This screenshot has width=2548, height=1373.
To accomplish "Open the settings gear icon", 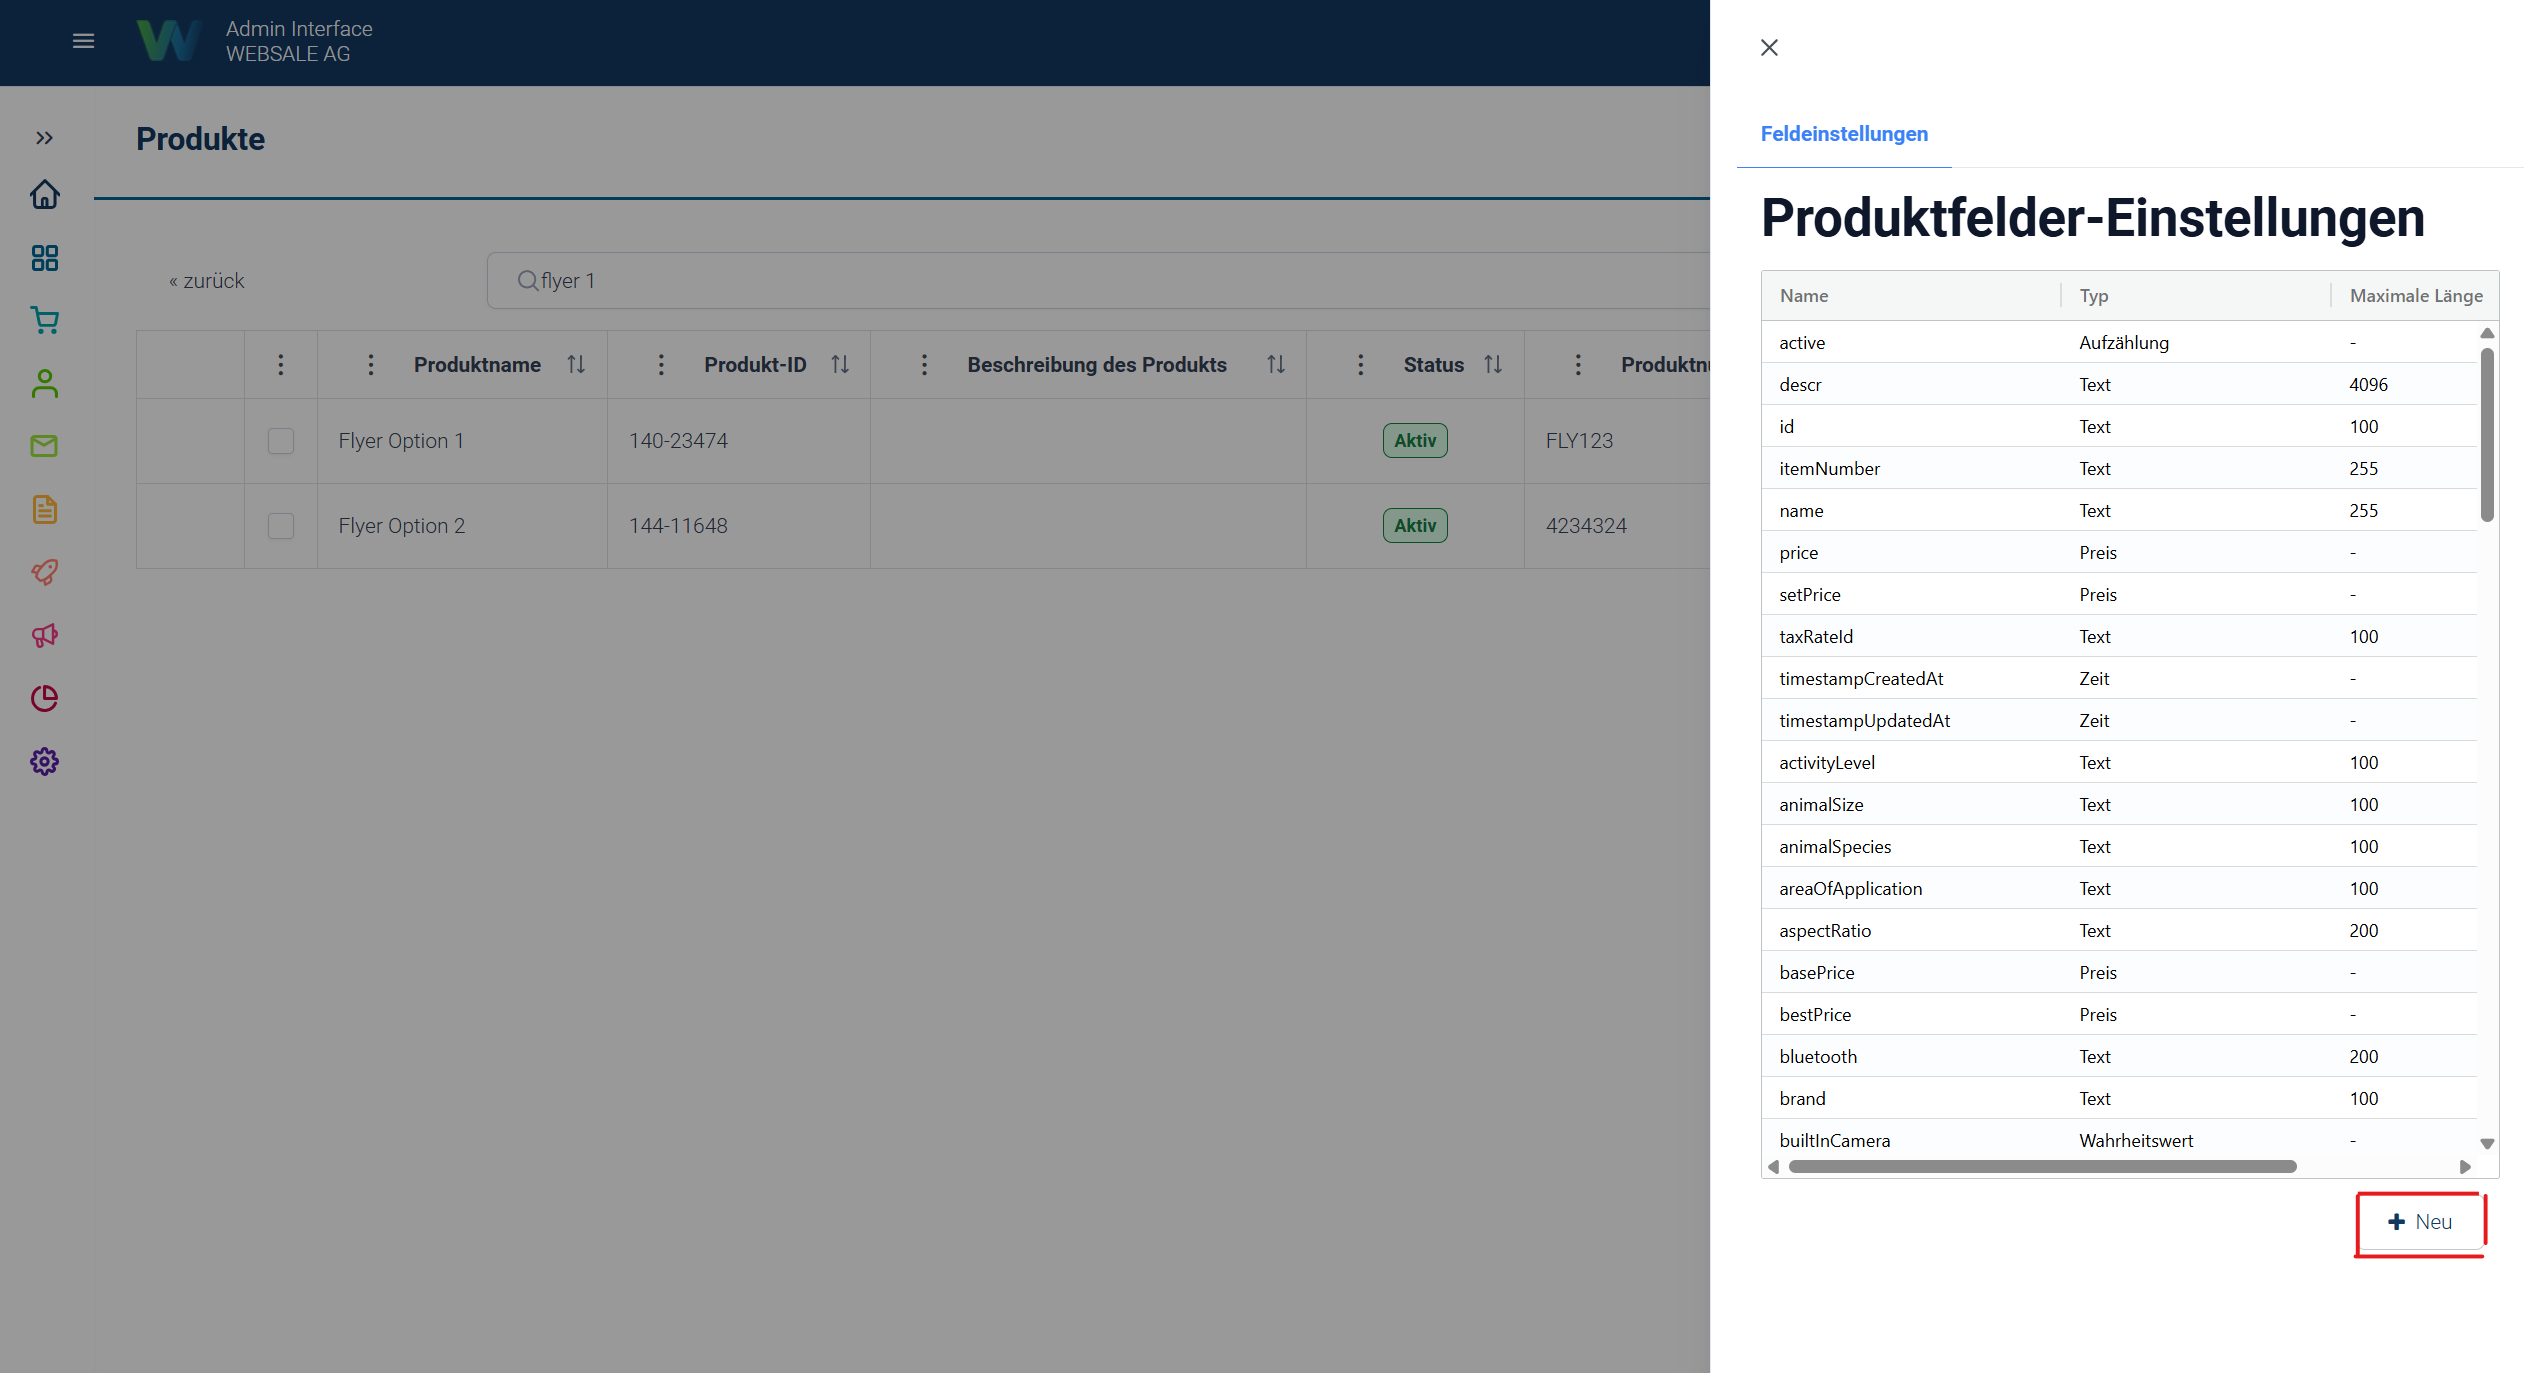I will 45,762.
